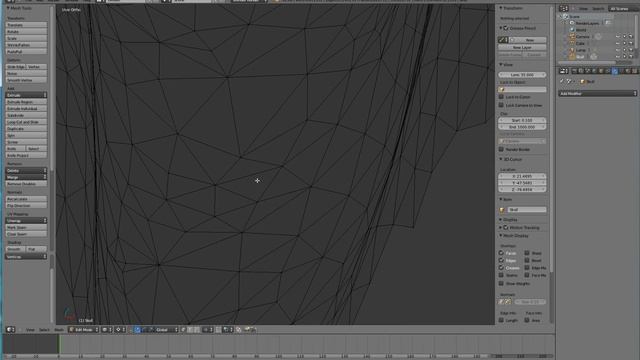Click the Extrude Region button
The image size is (640, 360).
click(26, 102)
